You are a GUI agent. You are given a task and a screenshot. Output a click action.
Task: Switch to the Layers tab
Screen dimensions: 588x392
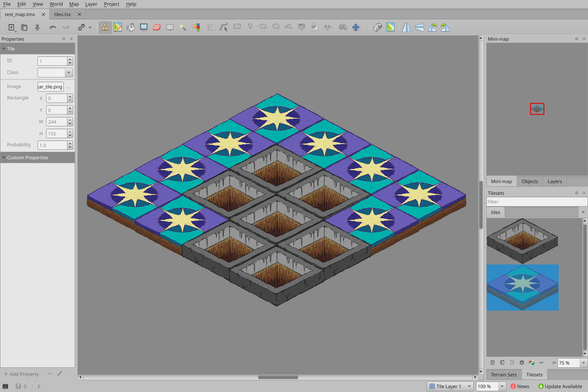tap(555, 182)
